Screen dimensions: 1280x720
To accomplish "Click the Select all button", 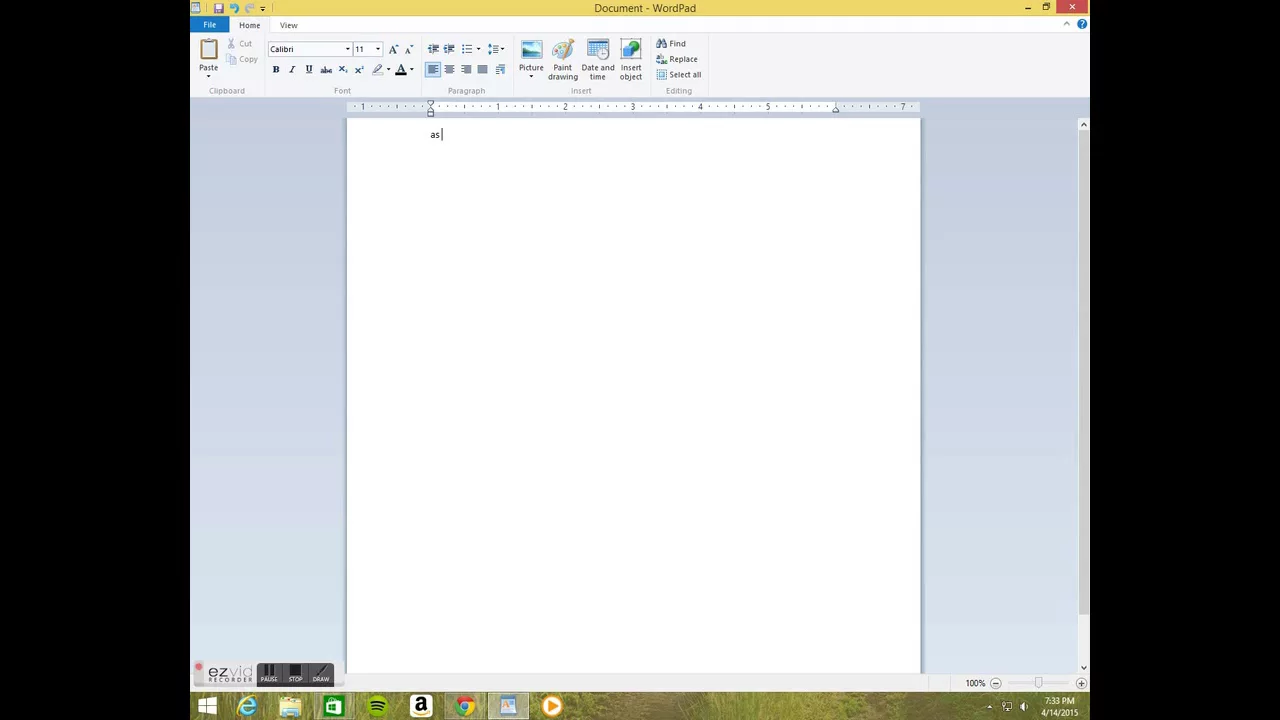I will [679, 74].
